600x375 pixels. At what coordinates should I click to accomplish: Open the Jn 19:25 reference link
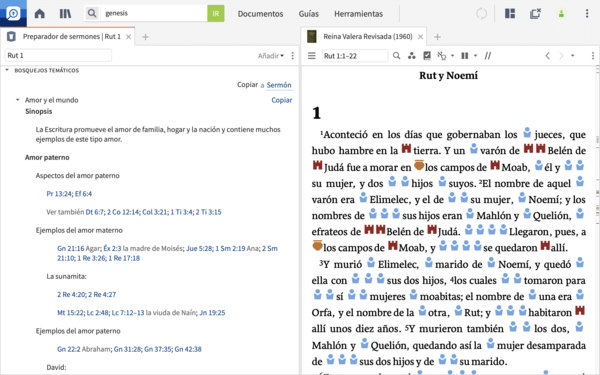click(x=212, y=313)
